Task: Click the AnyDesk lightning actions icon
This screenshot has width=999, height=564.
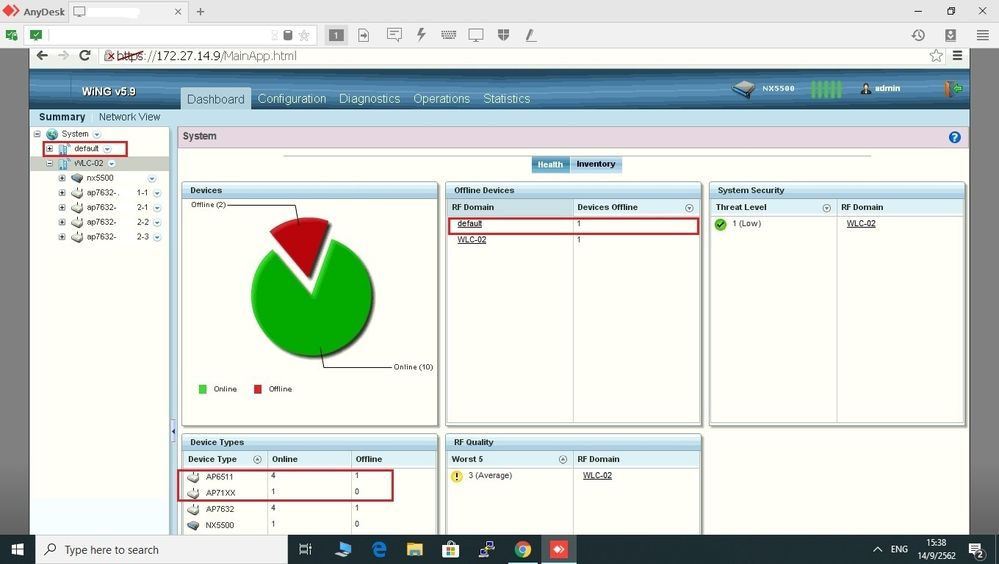Action: tap(421, 35)
